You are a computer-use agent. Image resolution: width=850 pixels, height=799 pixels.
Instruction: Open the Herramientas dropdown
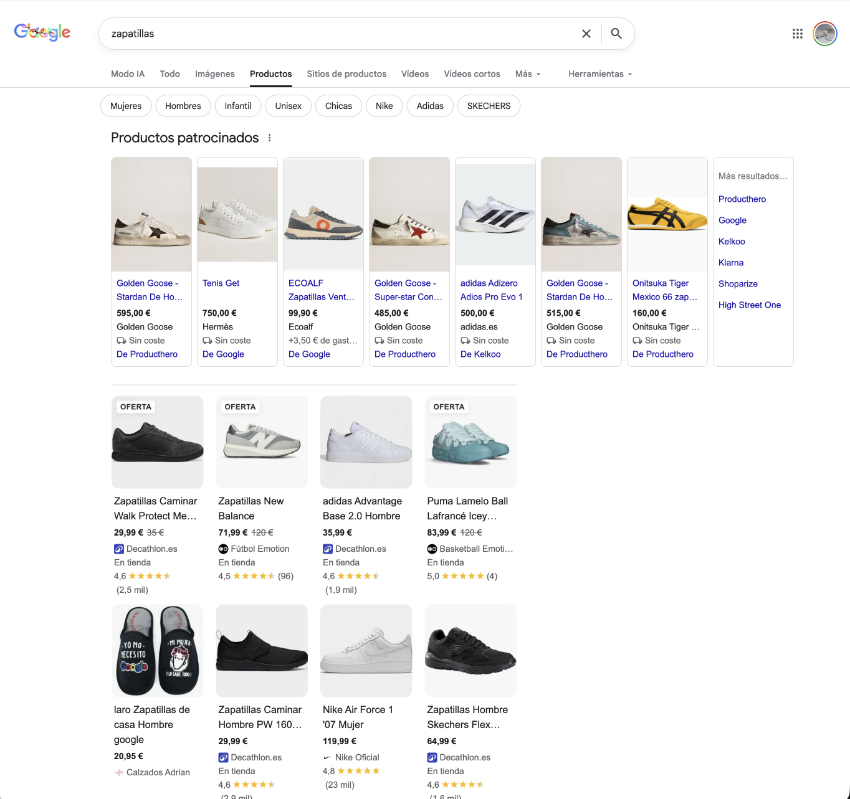pos(599,74)
